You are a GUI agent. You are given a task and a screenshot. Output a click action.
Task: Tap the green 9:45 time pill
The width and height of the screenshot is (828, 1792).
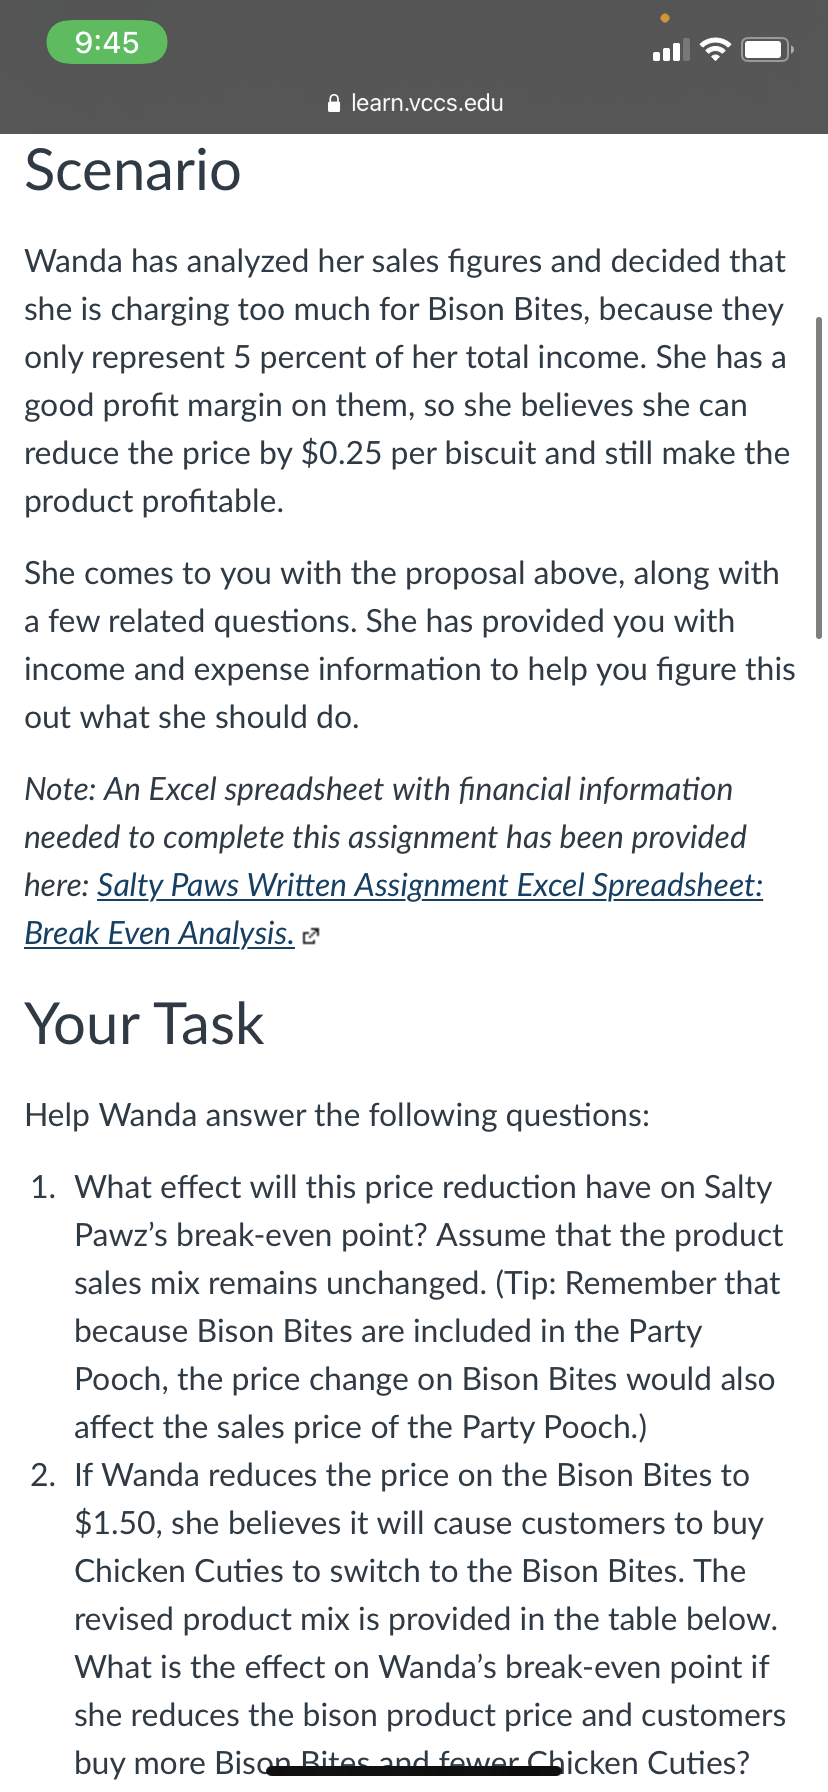[107, 42]
